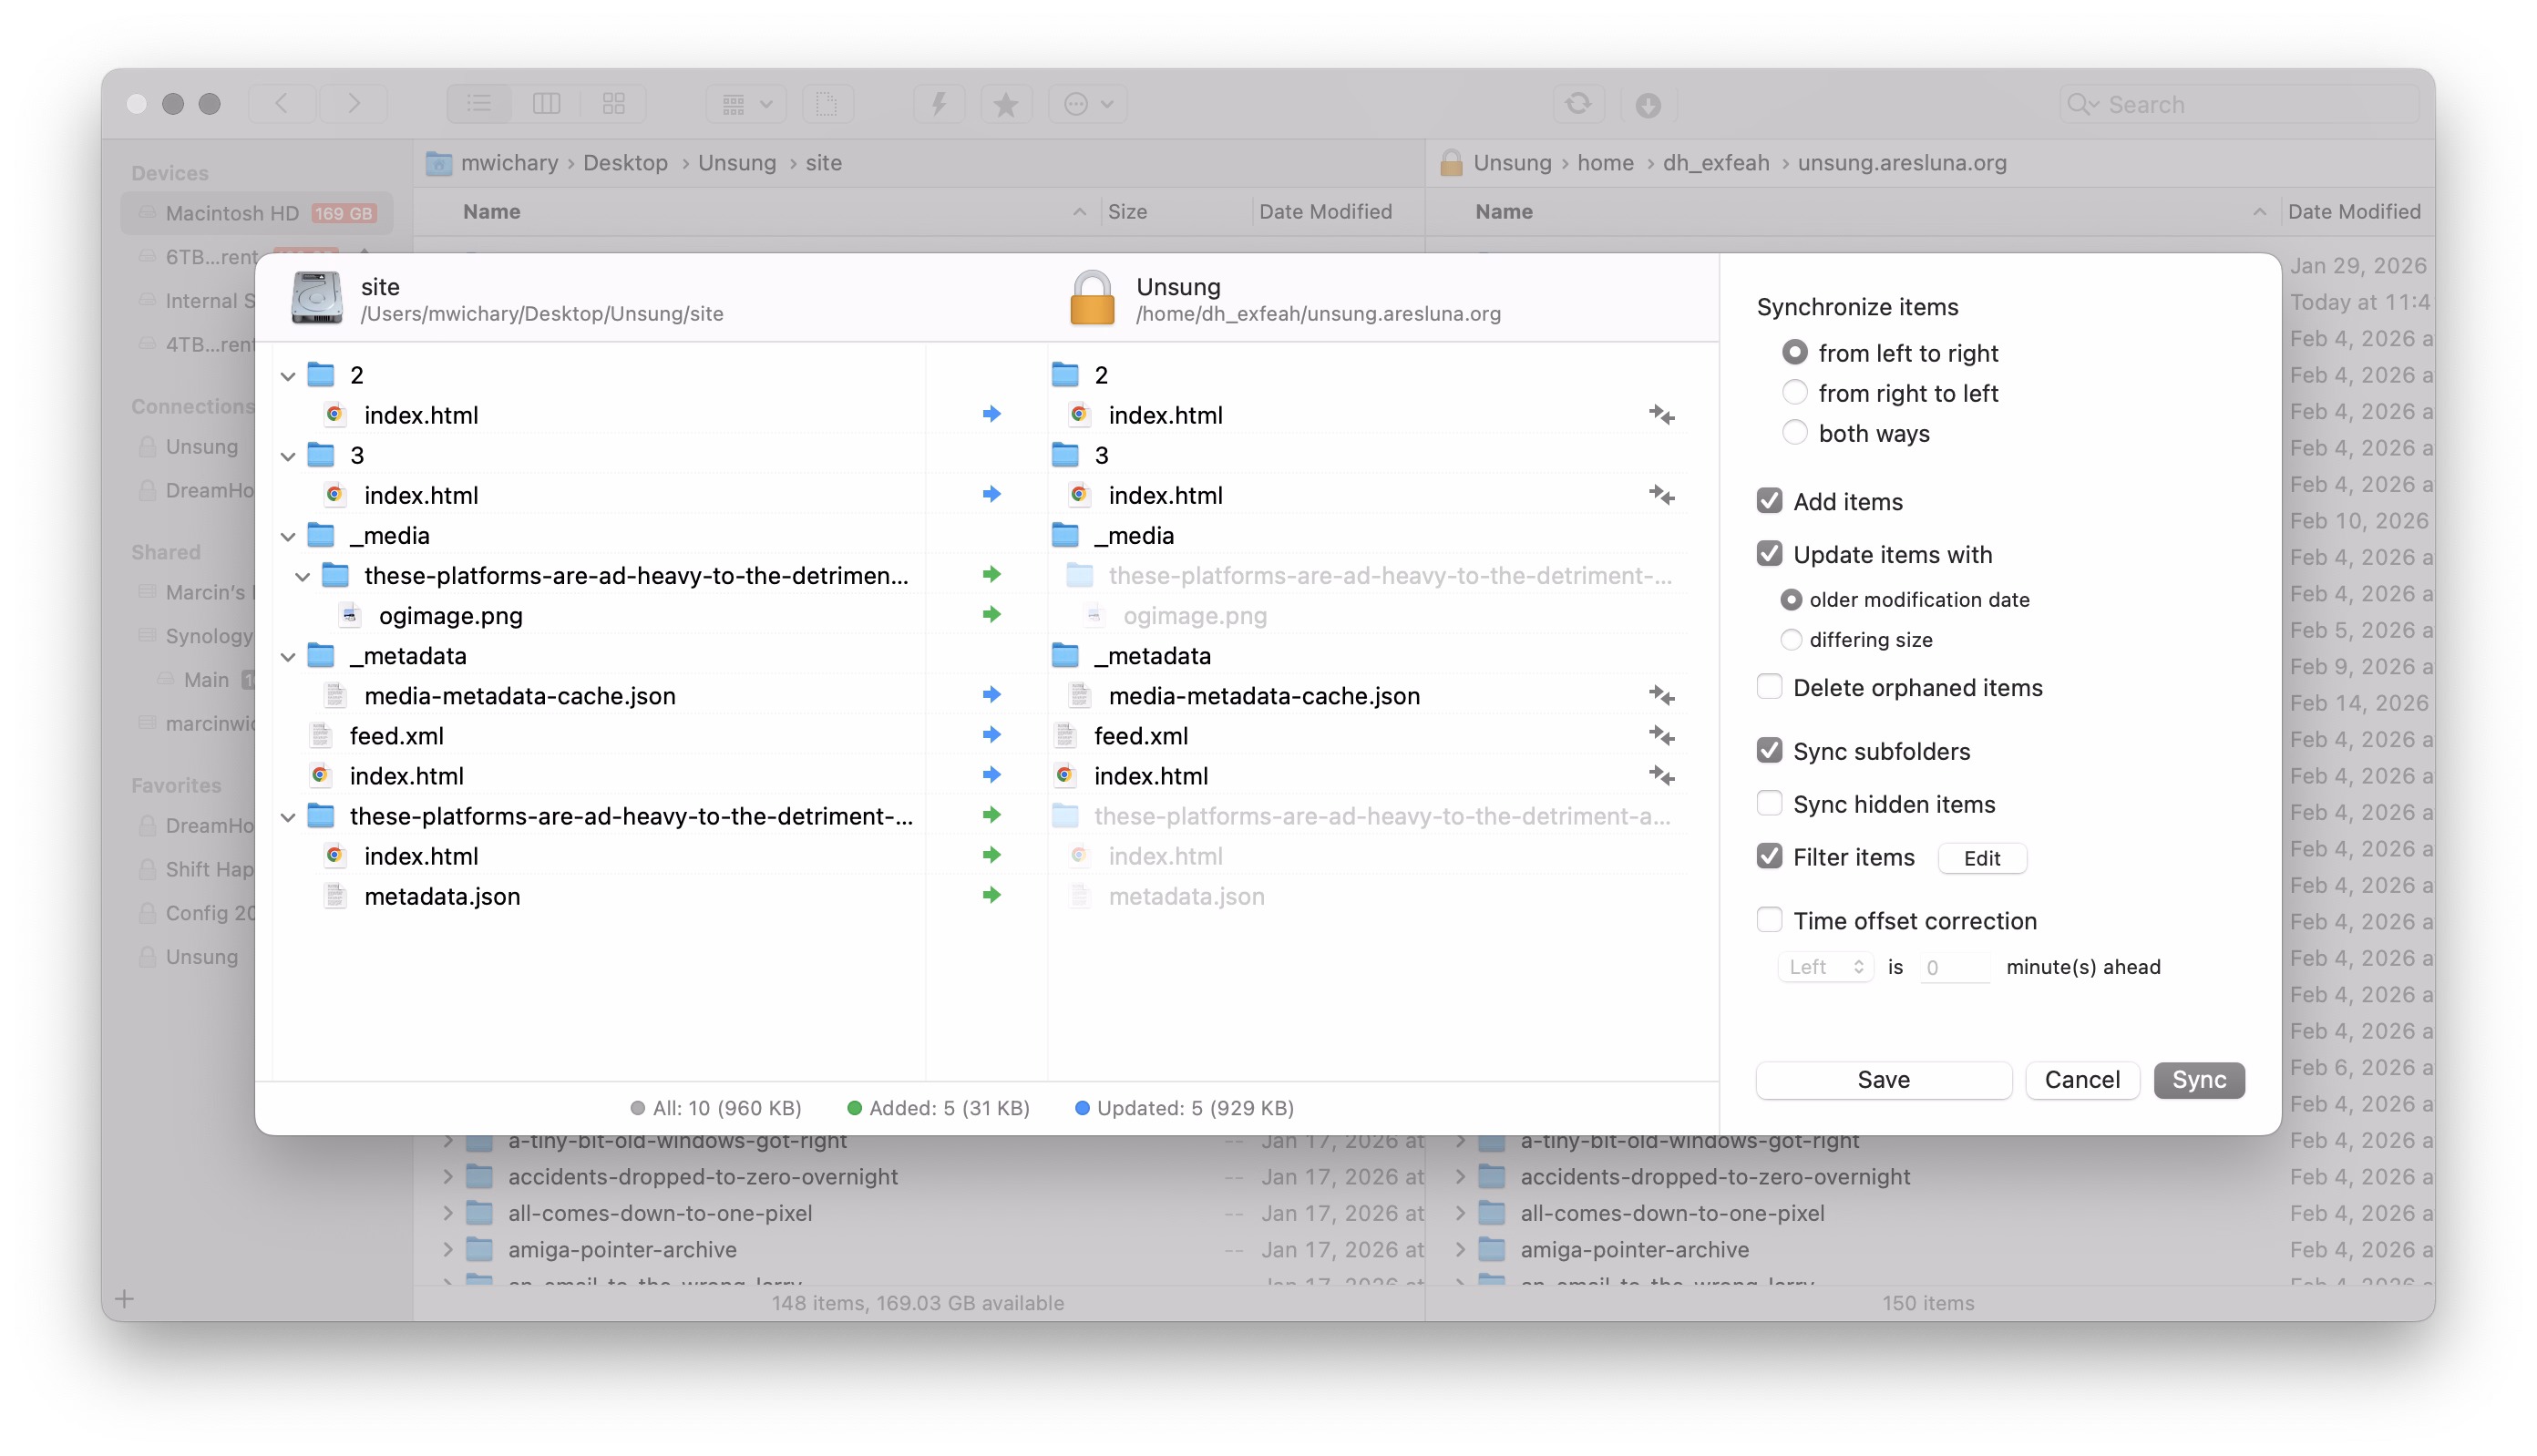Image resolution: width=2537 pixels, height=1456 pixels.
Task: Open the Left time offset dropdown
Action: [x=1825, y=967]
